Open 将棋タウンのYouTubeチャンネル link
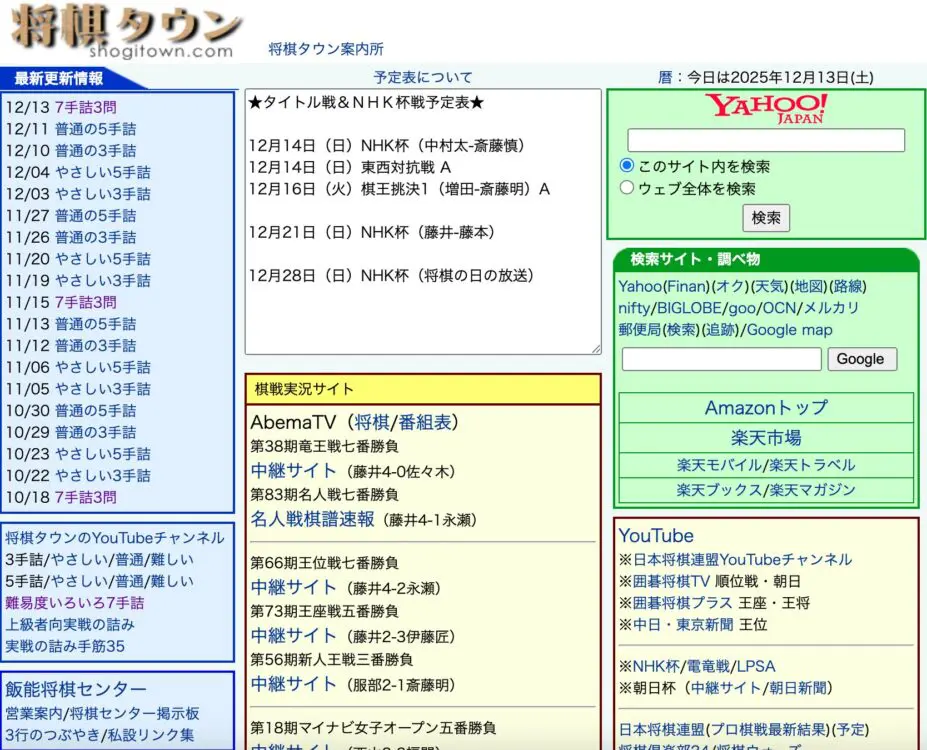This screenshot has width=927, height=750. 115,538
